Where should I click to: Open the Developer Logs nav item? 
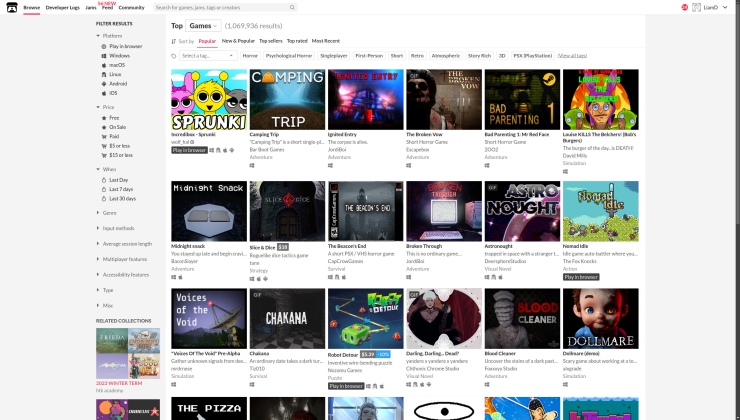[x=63, y=7]
